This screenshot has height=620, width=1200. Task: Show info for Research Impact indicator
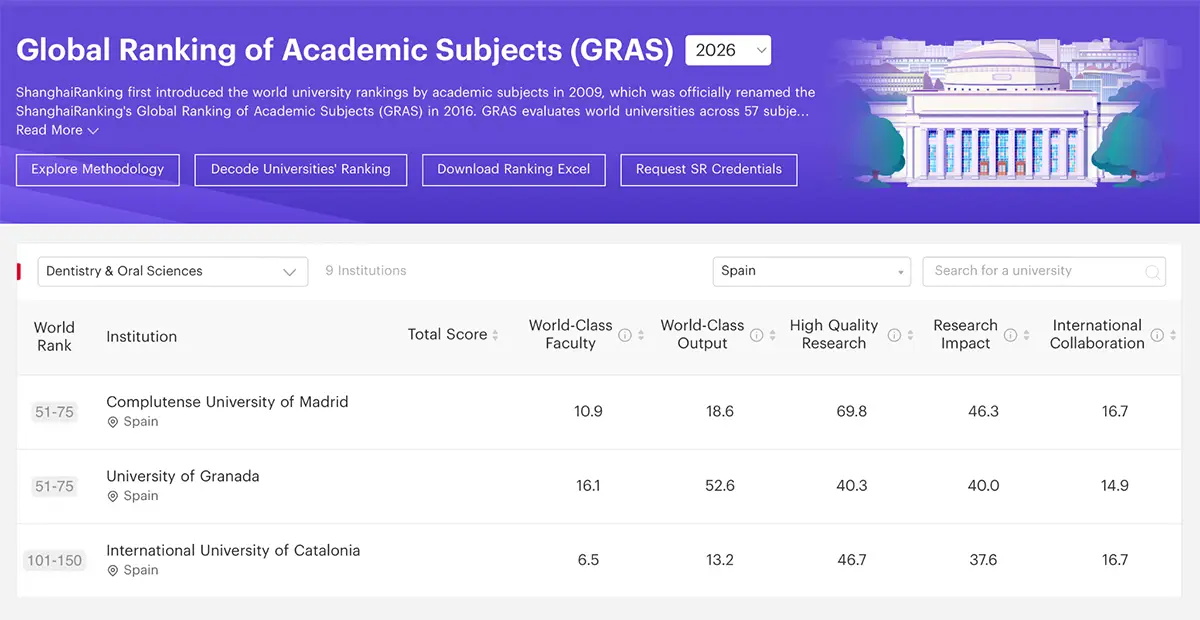click(x=1010, y=335)
